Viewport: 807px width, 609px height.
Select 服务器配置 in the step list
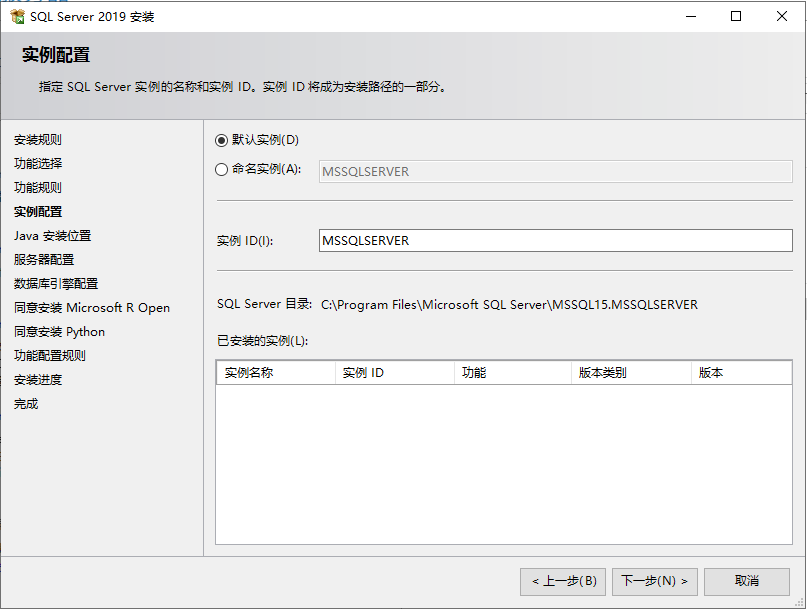pyautogui.click(x=44, y=260)
